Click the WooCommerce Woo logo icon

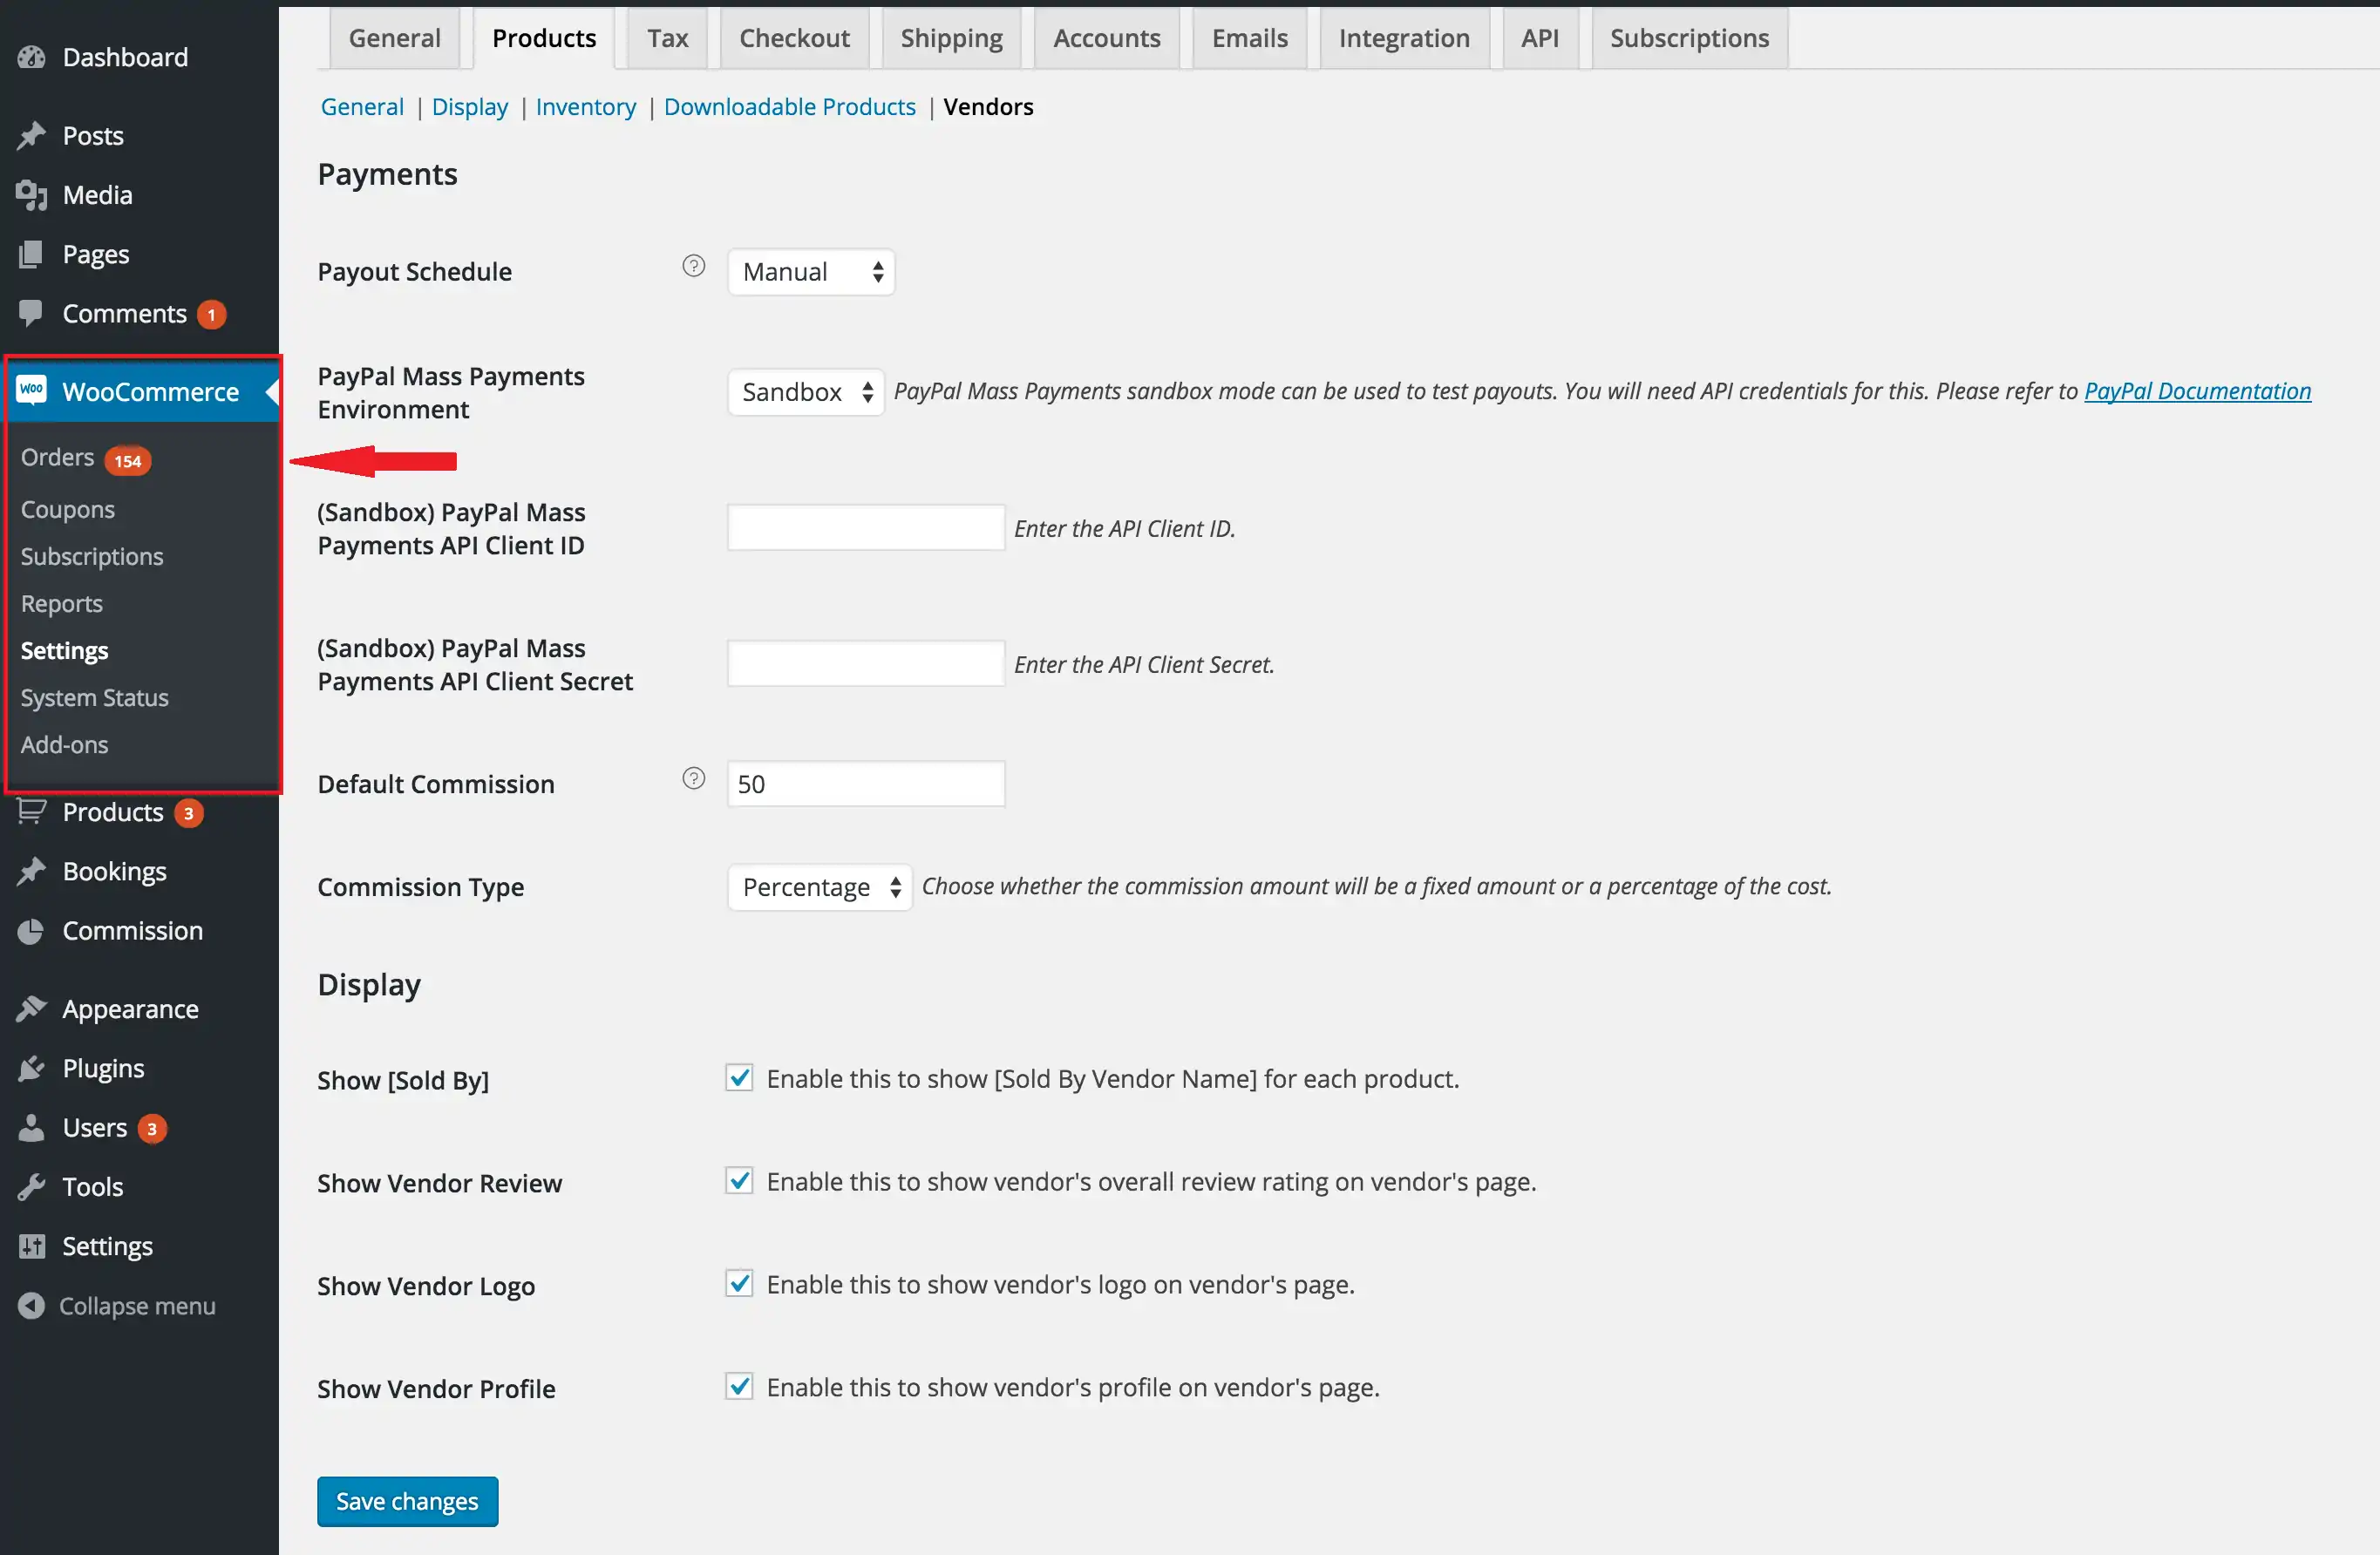(x=31, y=390)
